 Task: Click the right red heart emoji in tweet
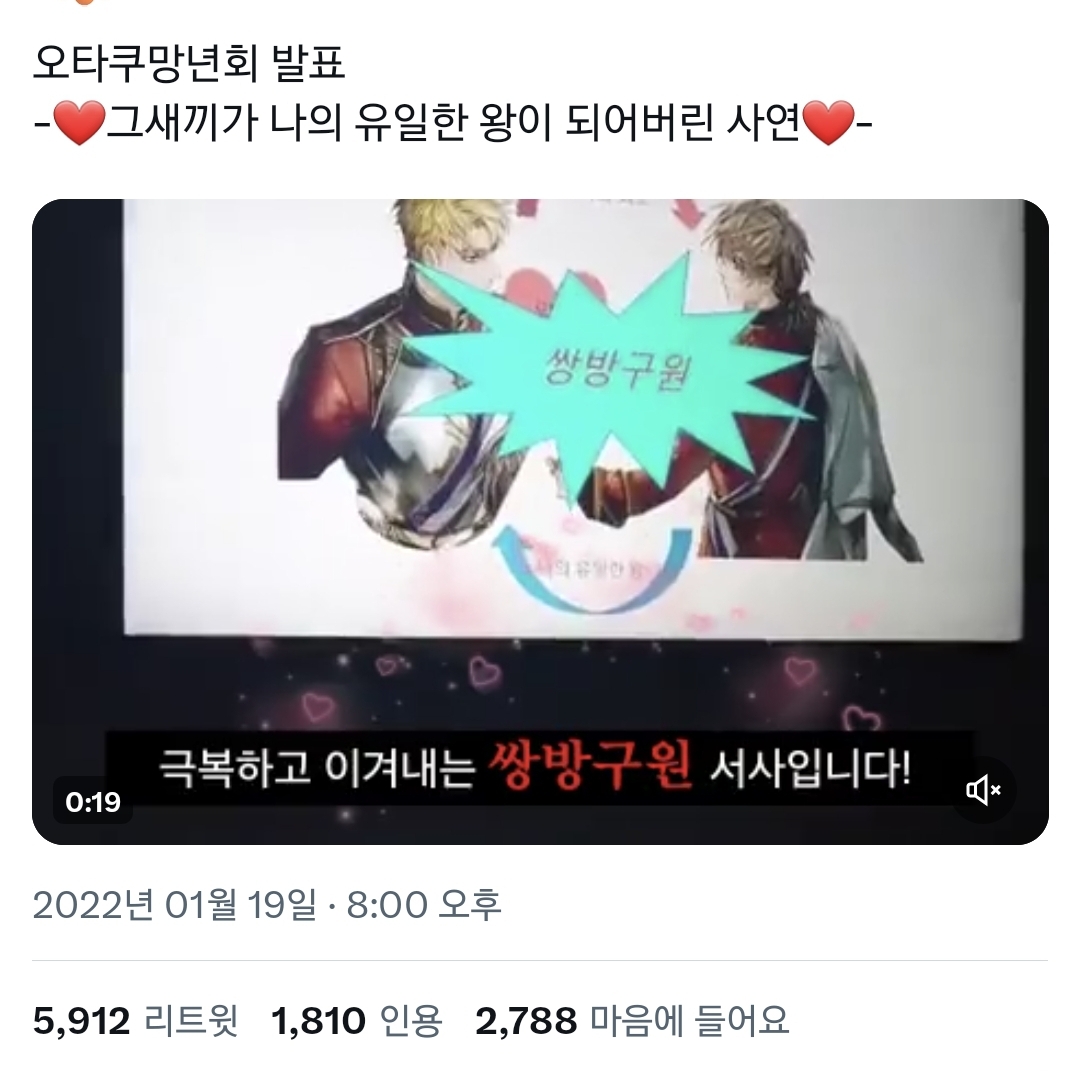pyautogui.click(x=829, y=123)
